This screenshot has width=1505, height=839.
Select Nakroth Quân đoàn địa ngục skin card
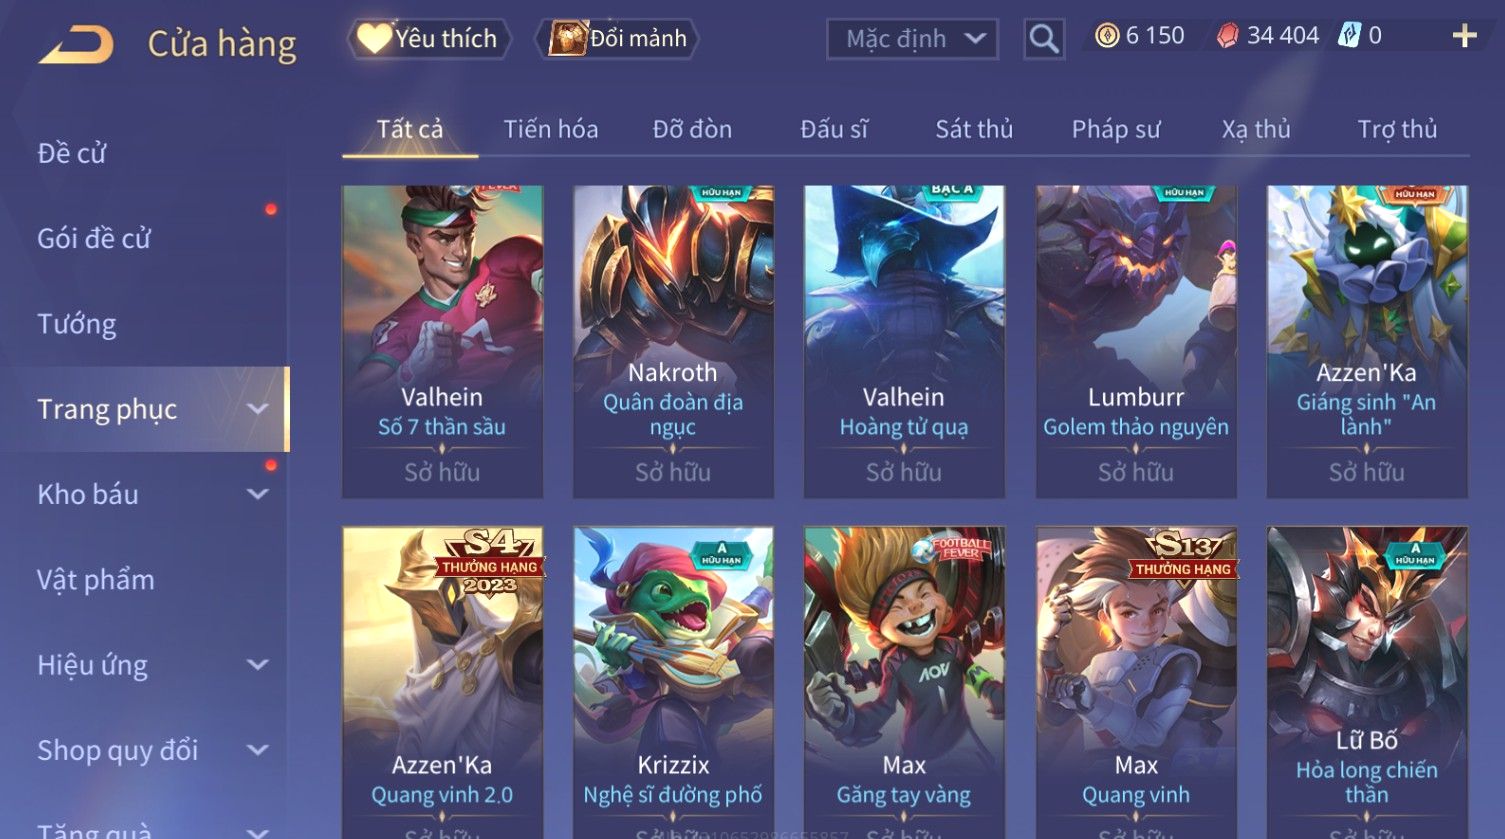[673, 341]
